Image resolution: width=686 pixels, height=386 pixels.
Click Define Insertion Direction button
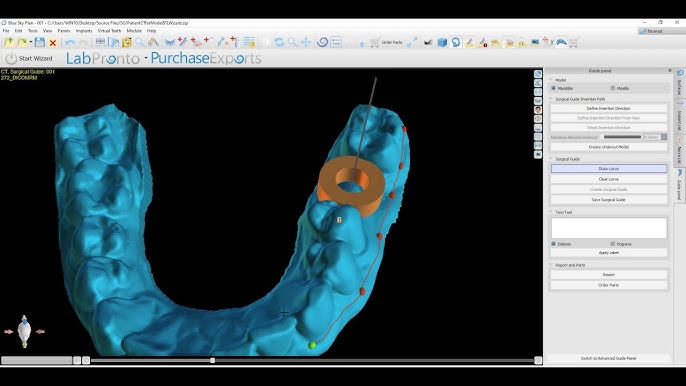609,108
